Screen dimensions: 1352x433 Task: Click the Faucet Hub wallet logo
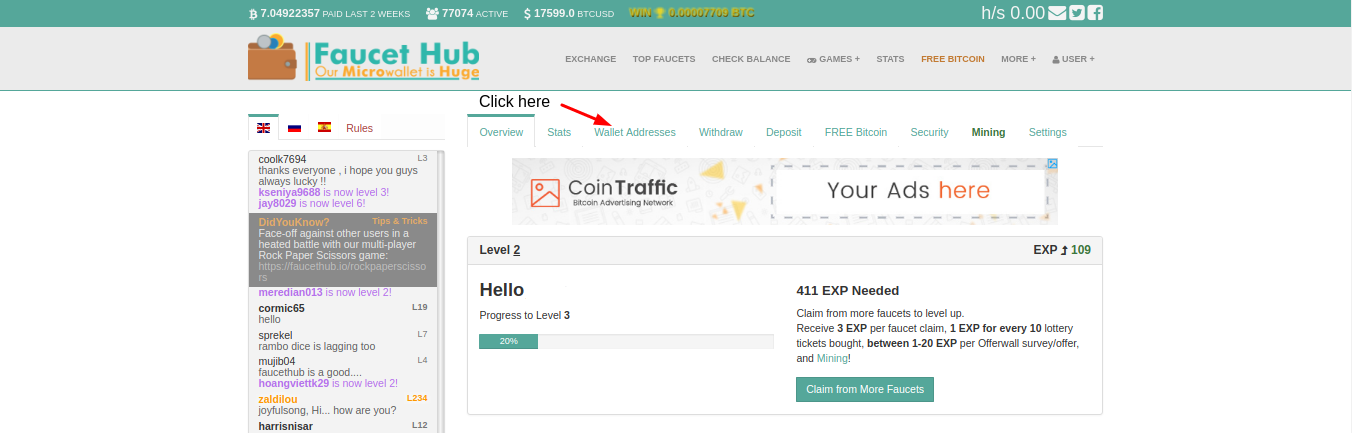(364, 58)
